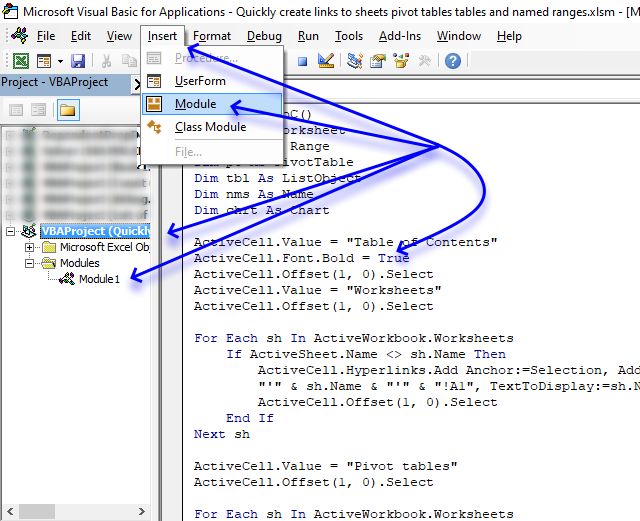Click the Module icon in Insert menu
Screen dimensions: 640x521
[x=154, y=104]
